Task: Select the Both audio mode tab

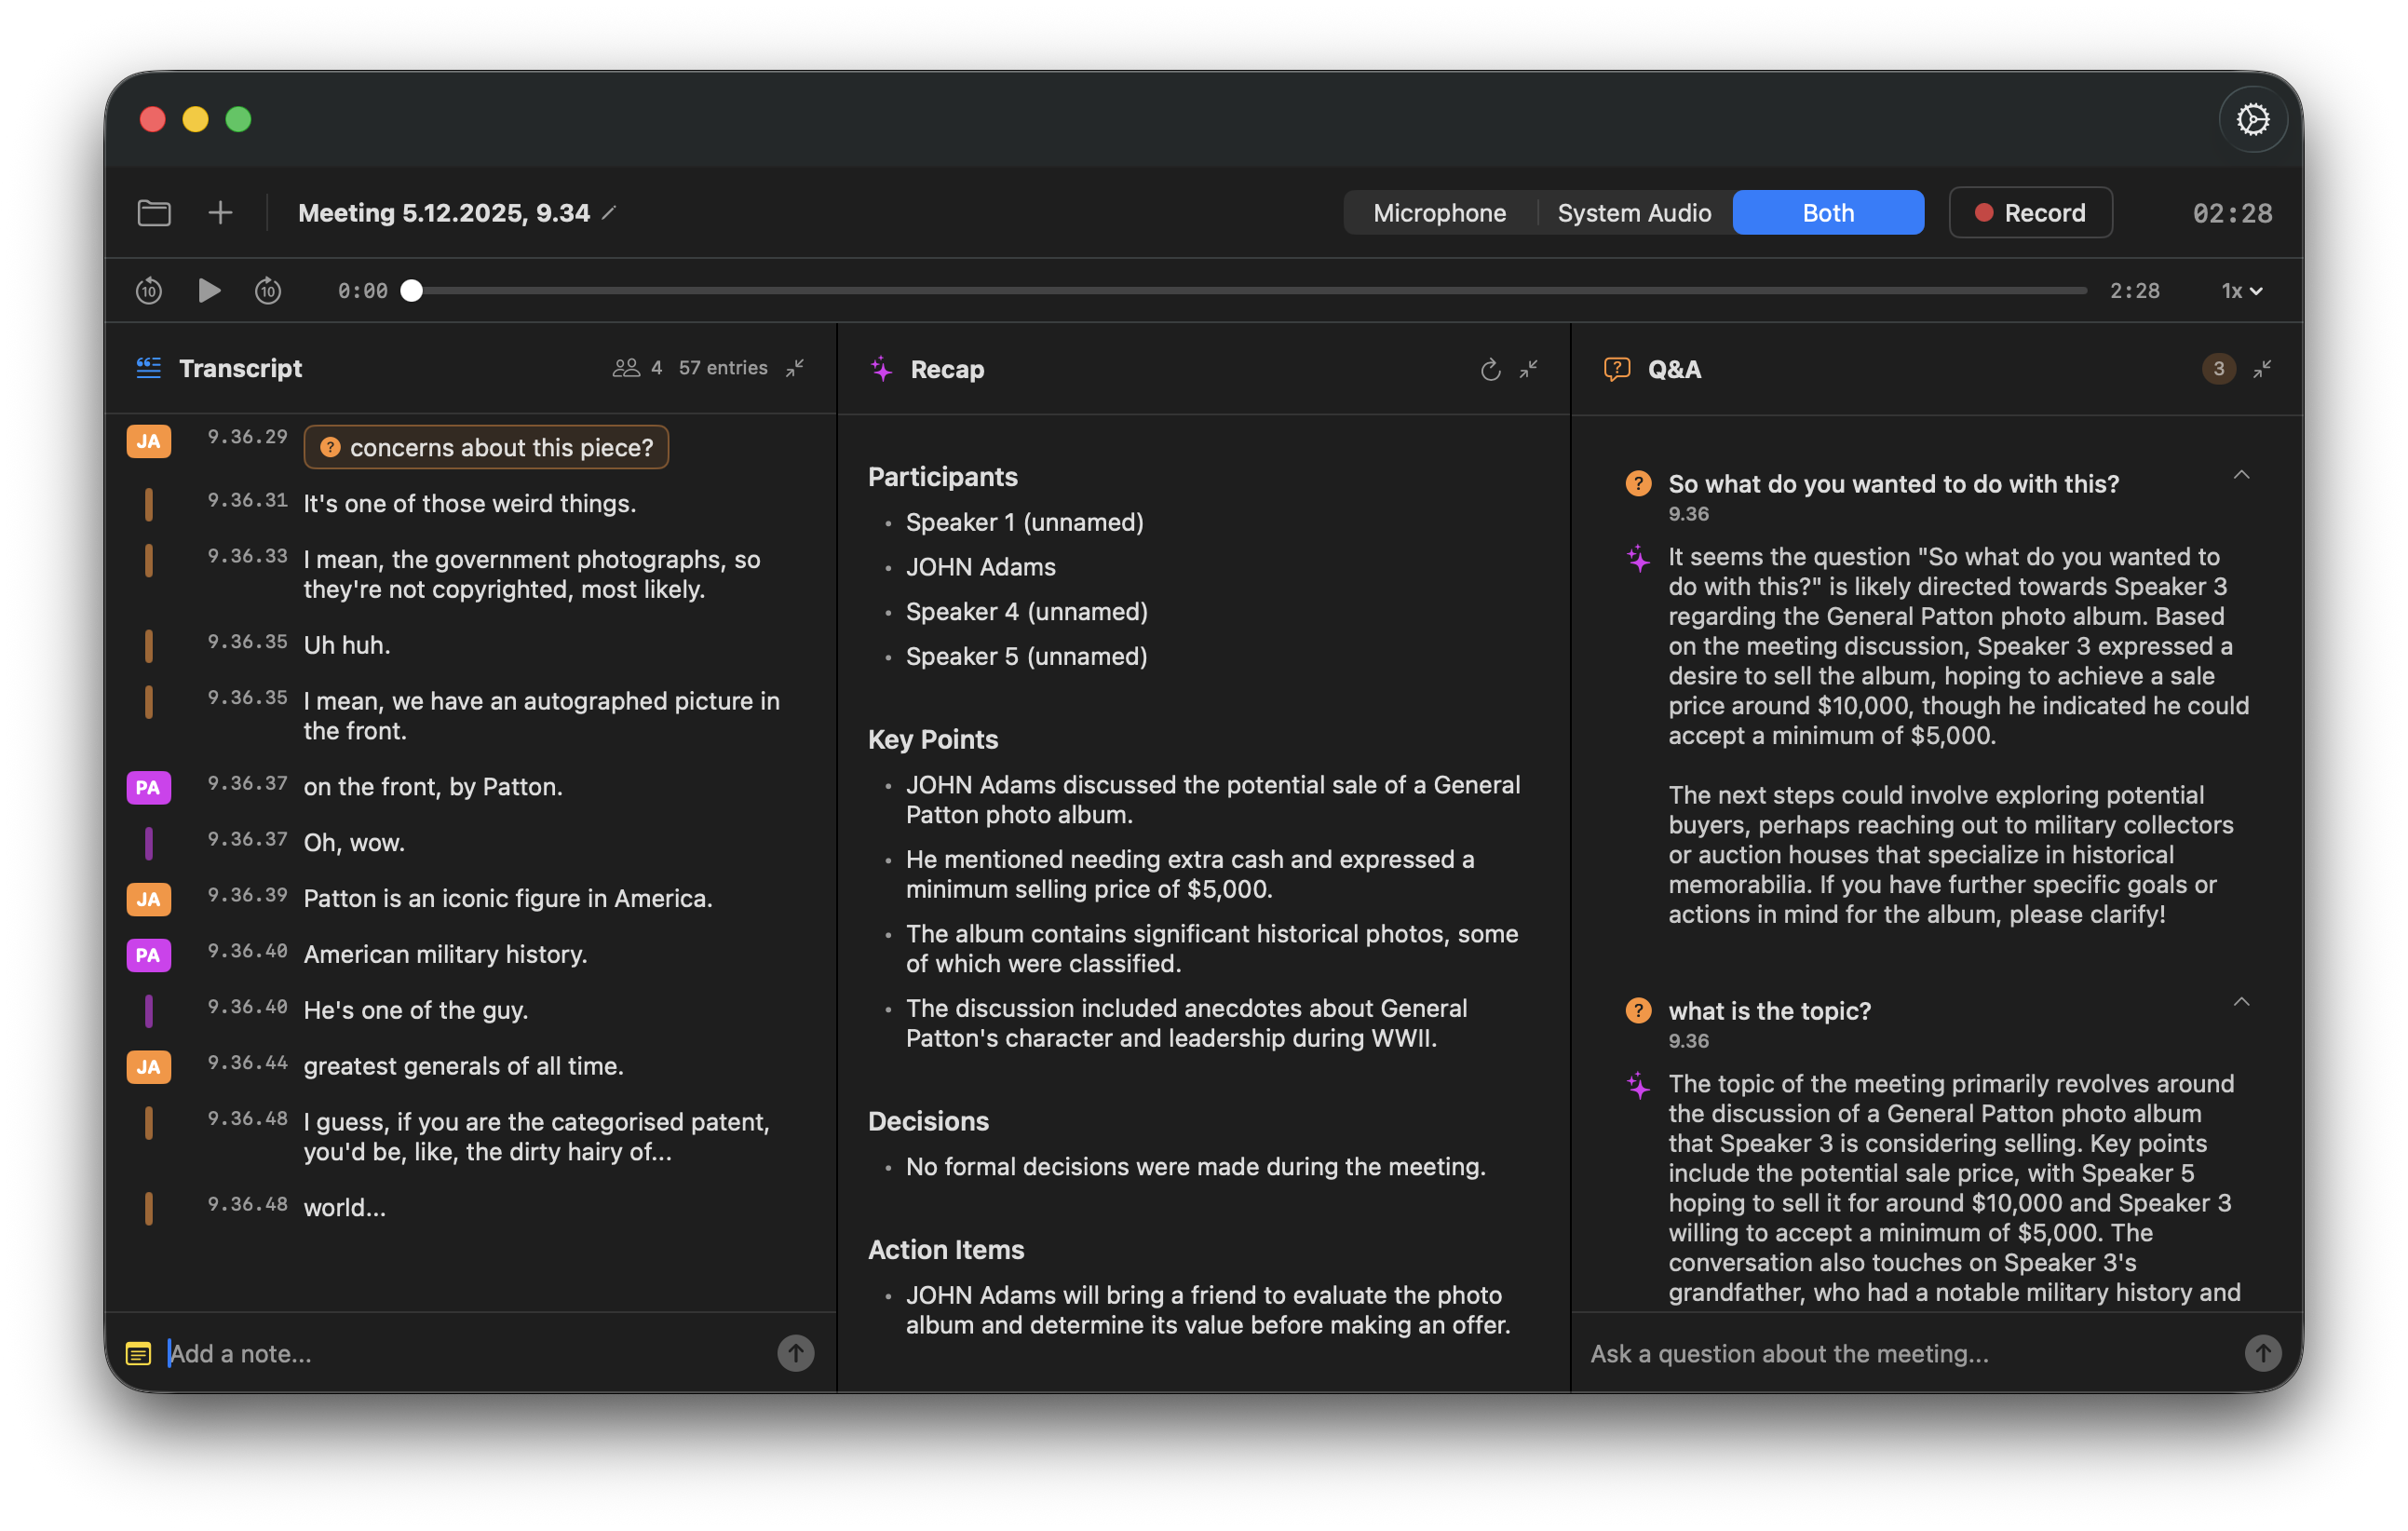Action: coord(1828,212)
